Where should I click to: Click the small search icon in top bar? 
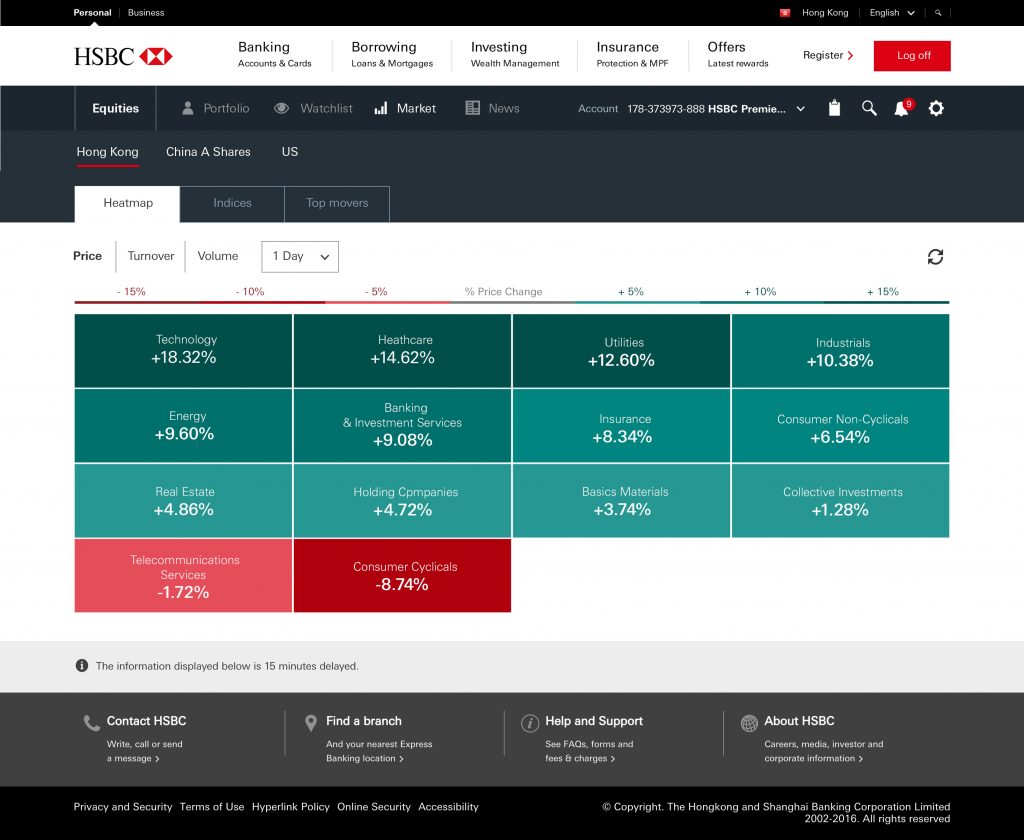coord(938,13)
